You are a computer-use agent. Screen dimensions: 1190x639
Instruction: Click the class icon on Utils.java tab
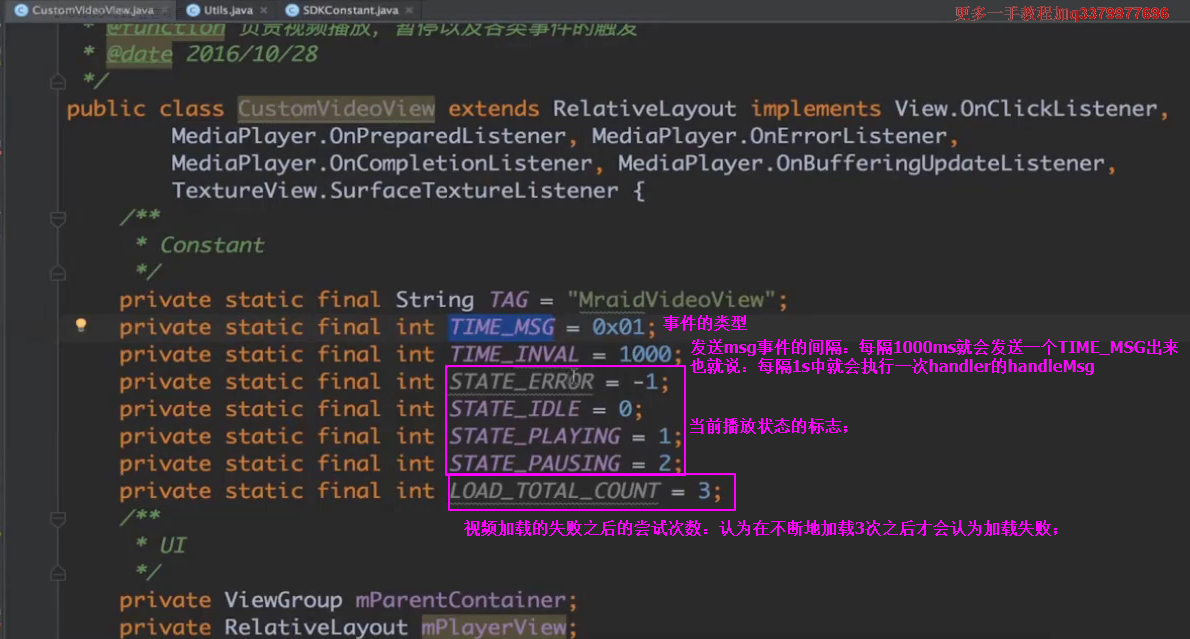pyautogui.click(x=193, y=10)
